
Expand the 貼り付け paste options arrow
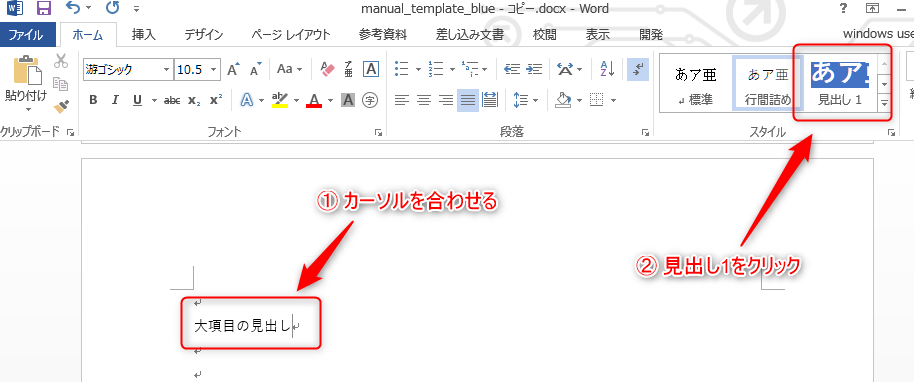(x=27, y=109)
